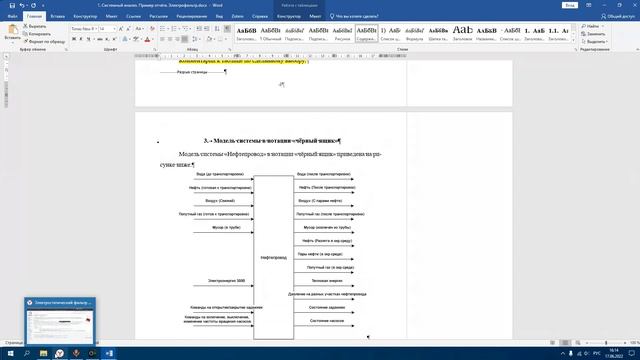
Task: Pick font color red A
Action: (147, 39)
